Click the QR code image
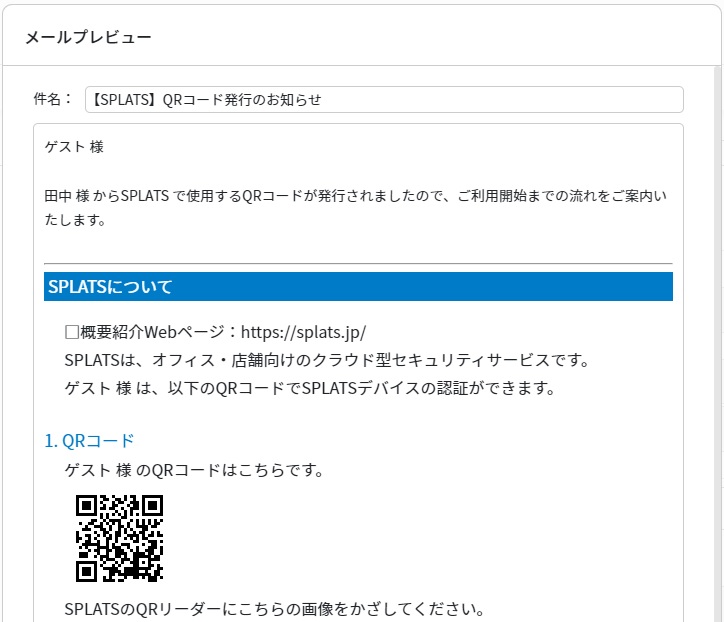 click(x=119, y=538)
